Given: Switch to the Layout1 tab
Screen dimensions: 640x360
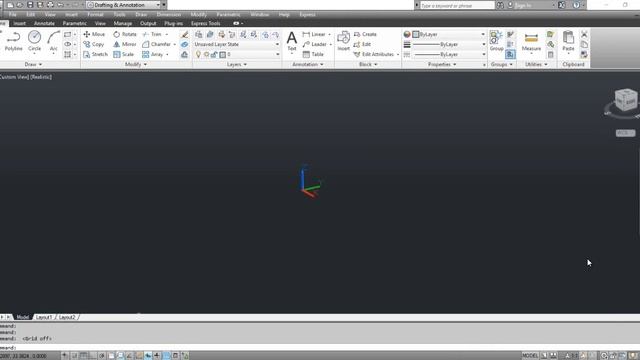Looking at the screenshot, I should (x=44, y=317).
